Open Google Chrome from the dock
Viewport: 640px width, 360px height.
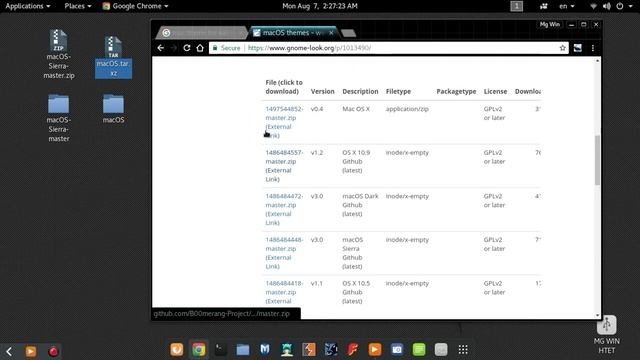(199, 349)
